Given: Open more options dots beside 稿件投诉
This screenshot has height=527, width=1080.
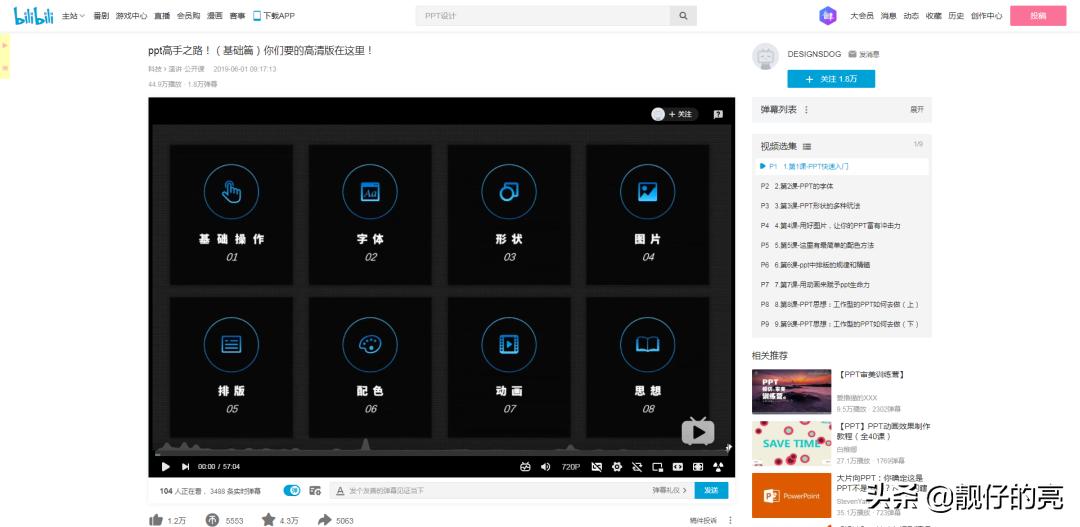Looking at the screenshot, I should (730, 520).
